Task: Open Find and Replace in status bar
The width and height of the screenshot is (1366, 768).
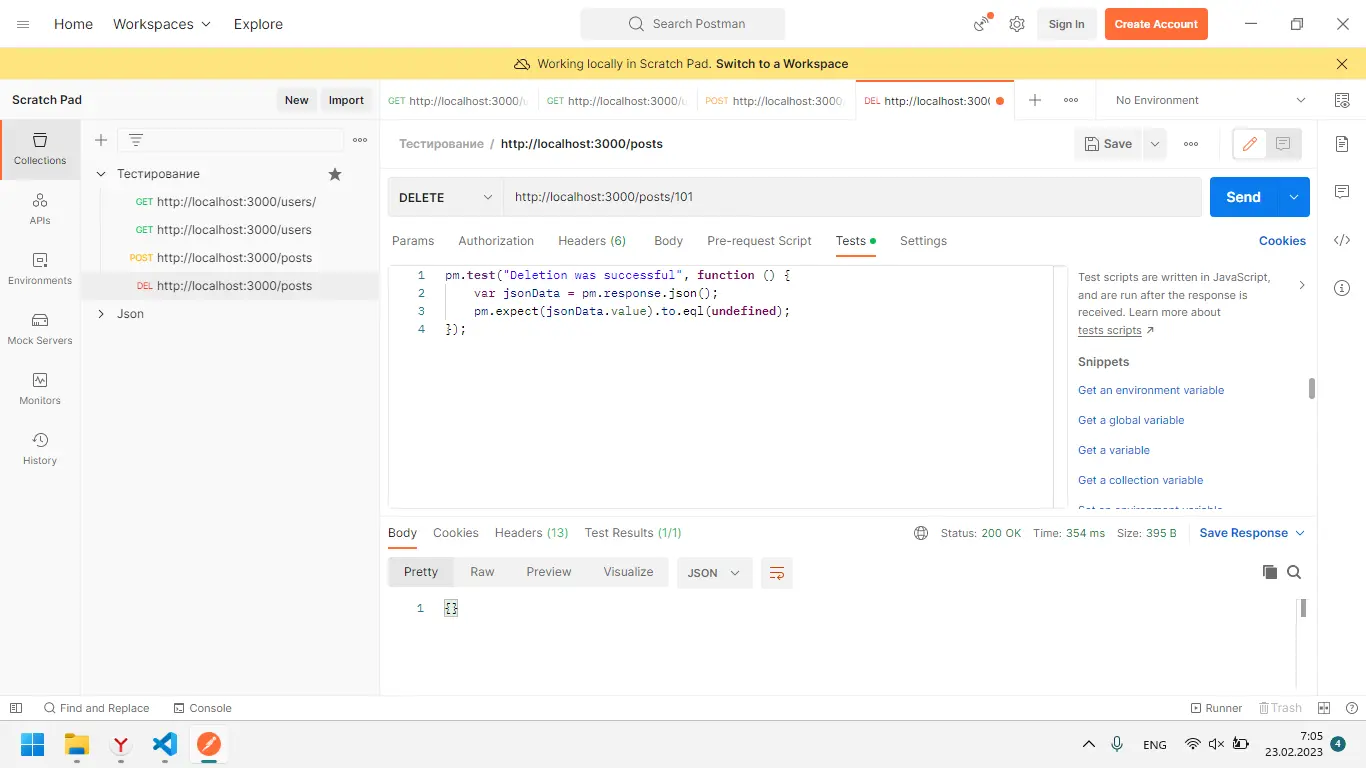Action: coord(96,708)
